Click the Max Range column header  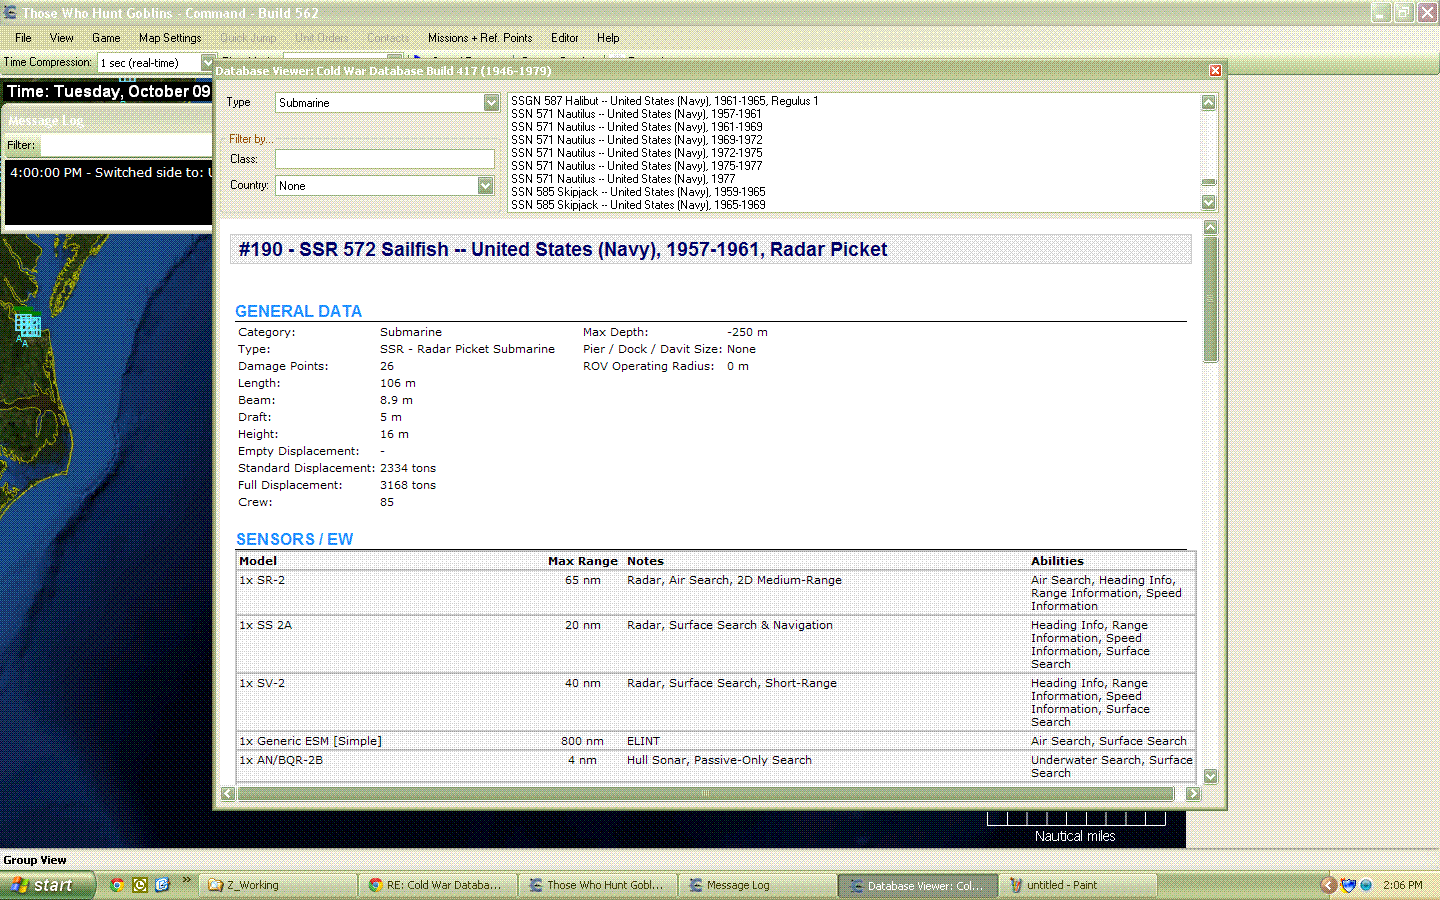[583, 561]
